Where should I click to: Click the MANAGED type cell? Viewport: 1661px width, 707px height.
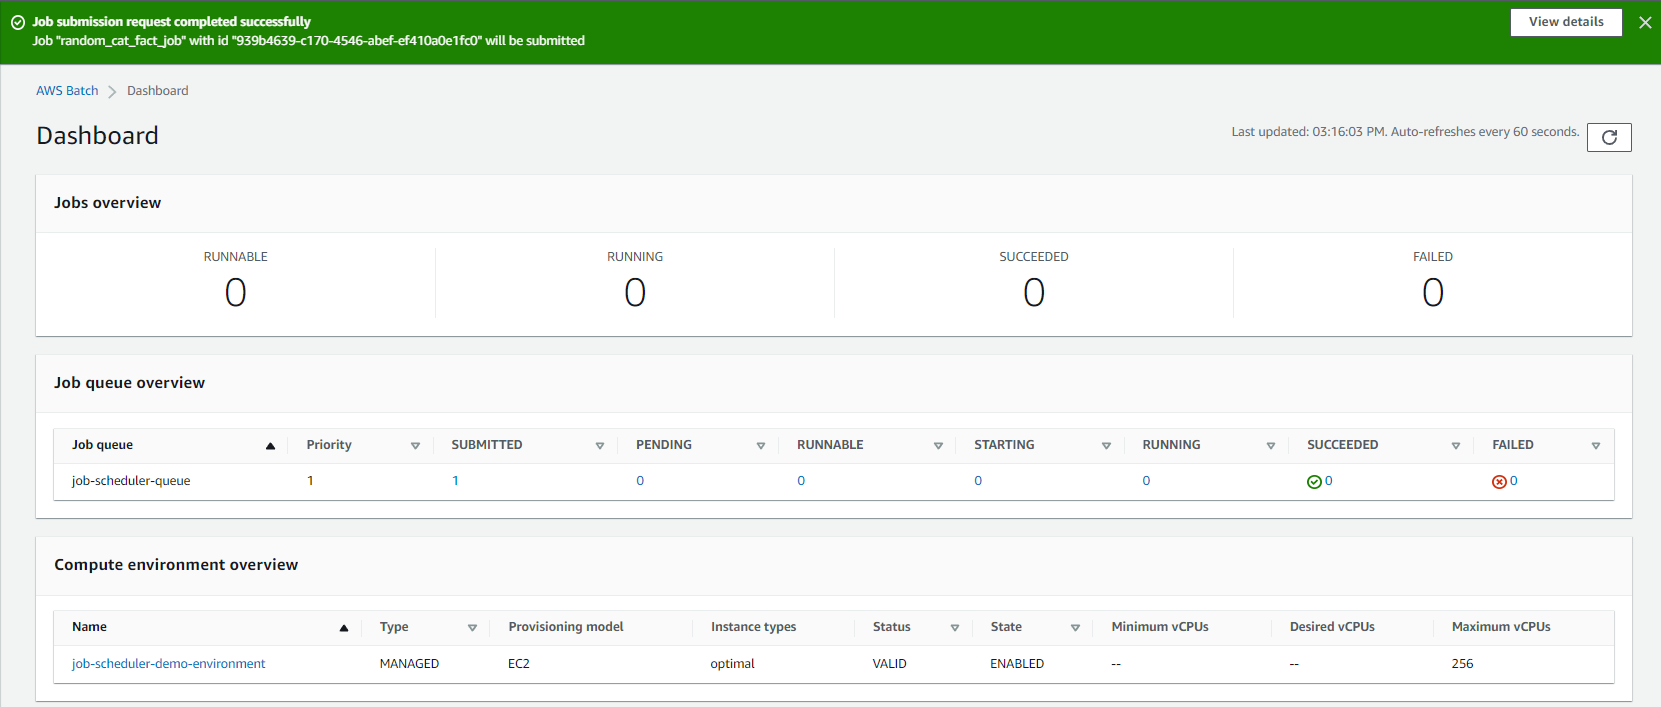tap(409, 664)
